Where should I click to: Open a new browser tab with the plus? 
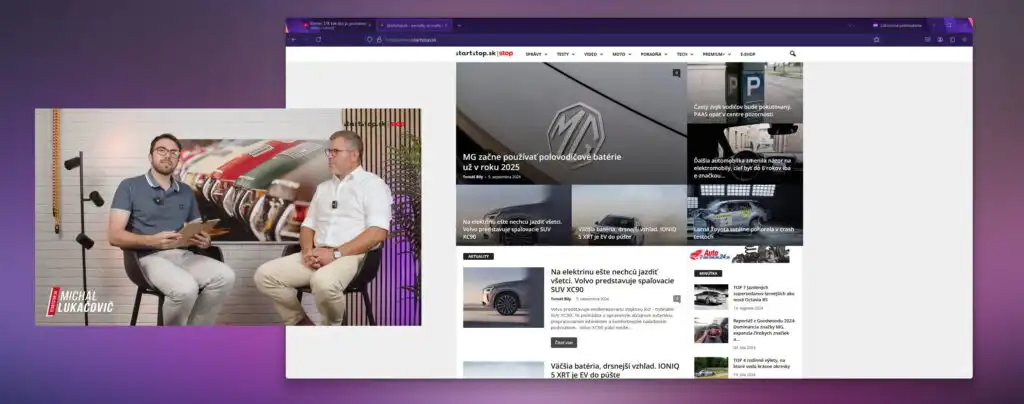459,25
